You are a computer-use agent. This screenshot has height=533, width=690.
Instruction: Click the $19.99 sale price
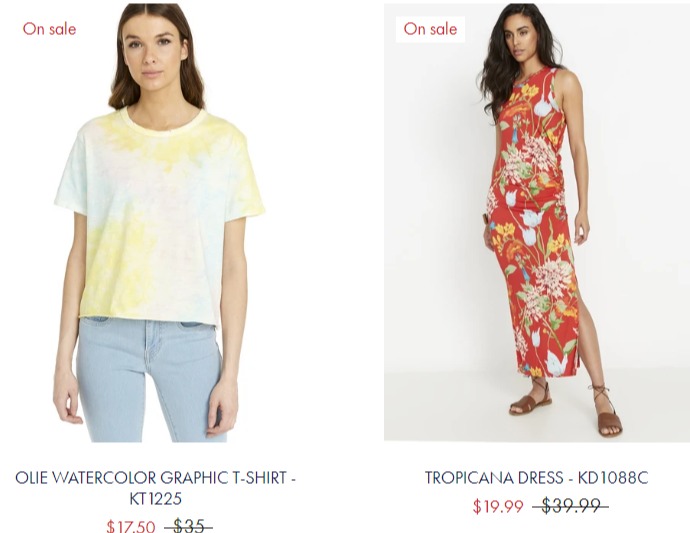(x=498, y=506)
